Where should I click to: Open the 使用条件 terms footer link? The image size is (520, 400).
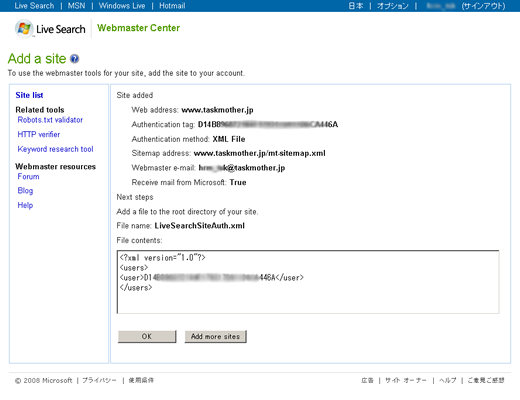click(x=141, y=380)
